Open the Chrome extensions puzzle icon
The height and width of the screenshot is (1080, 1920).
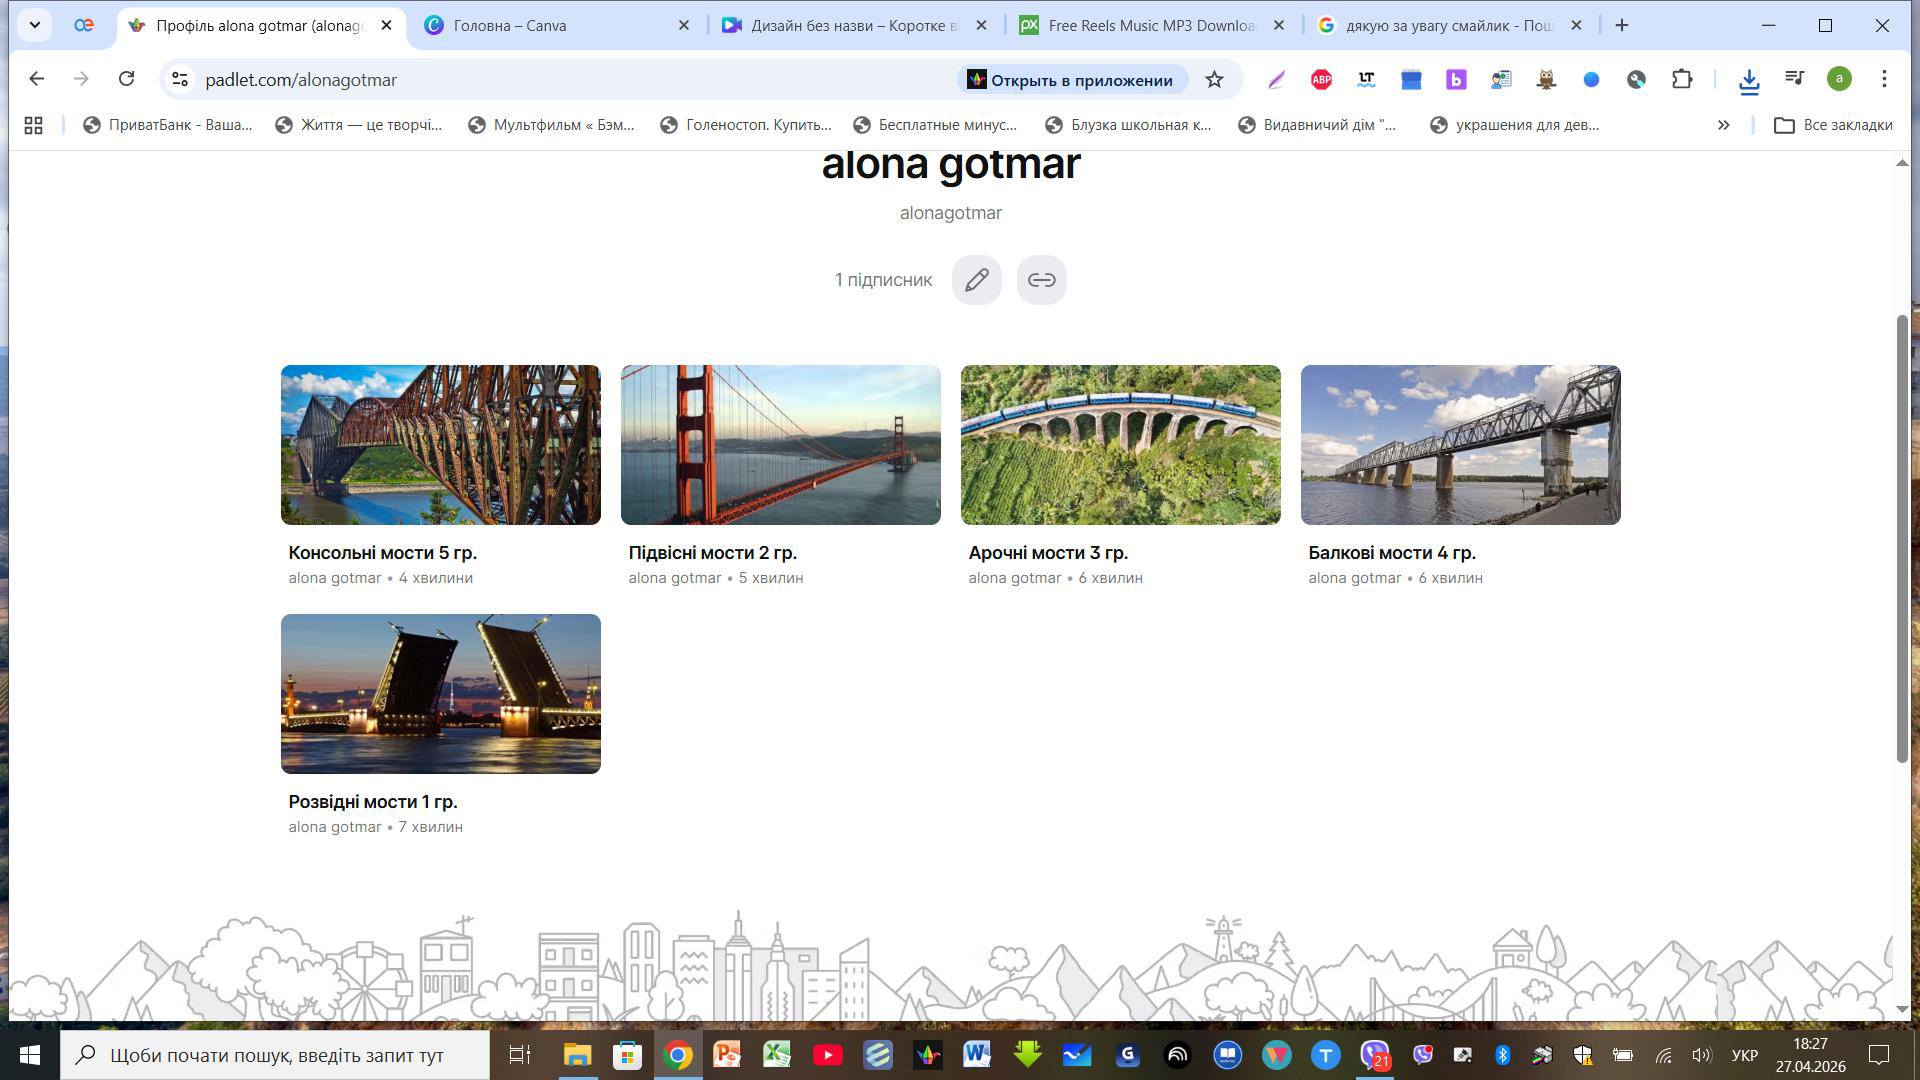coord(1682,80)
